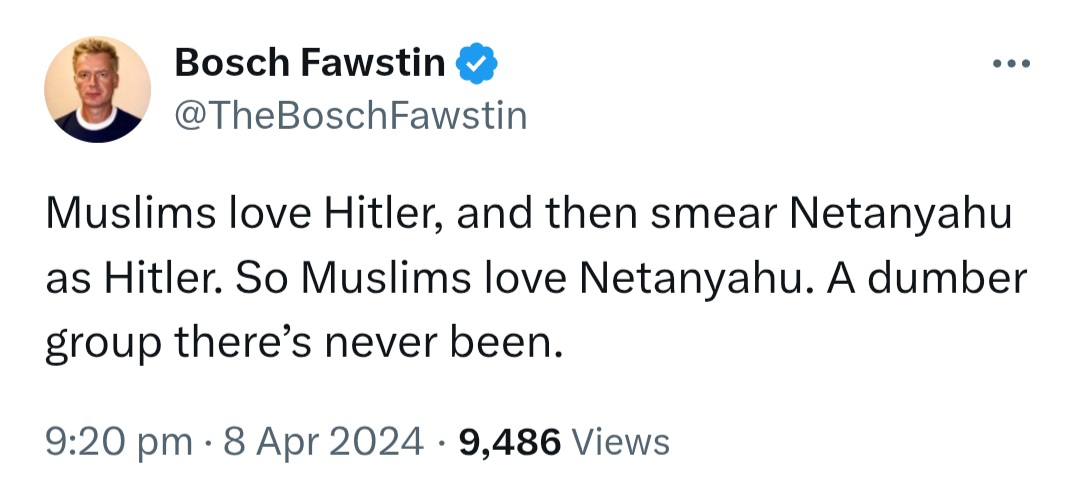
Task: Click the word "dumber" in the tweet
Action: point(947,278)
